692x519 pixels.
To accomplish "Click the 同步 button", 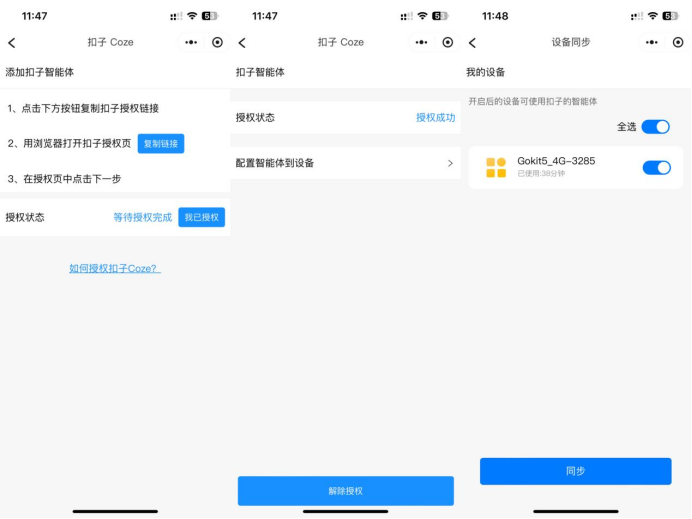I will point(575,471).
